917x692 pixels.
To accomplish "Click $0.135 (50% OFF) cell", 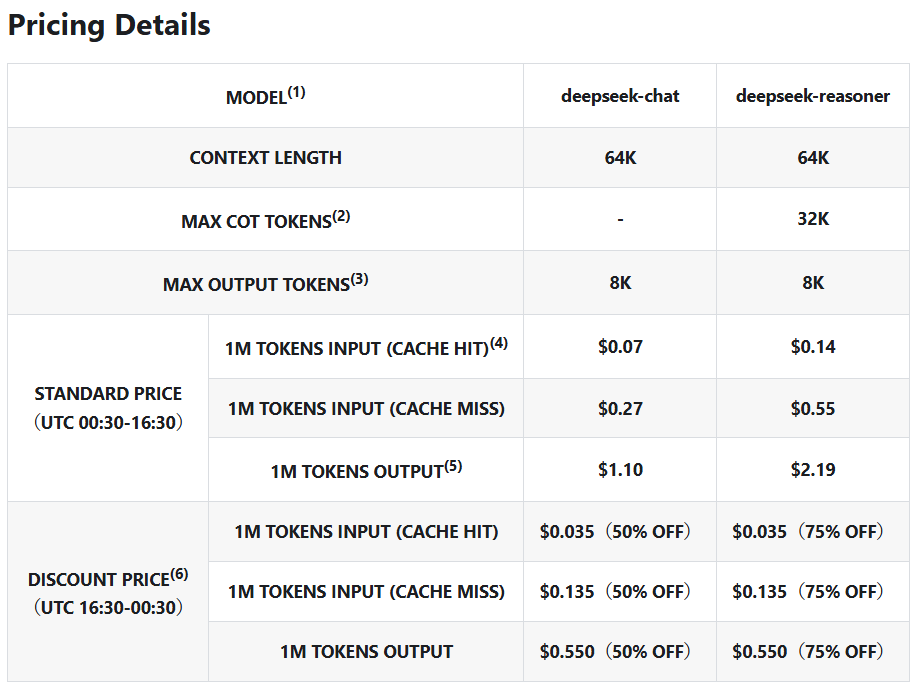I will click(620, 591).
